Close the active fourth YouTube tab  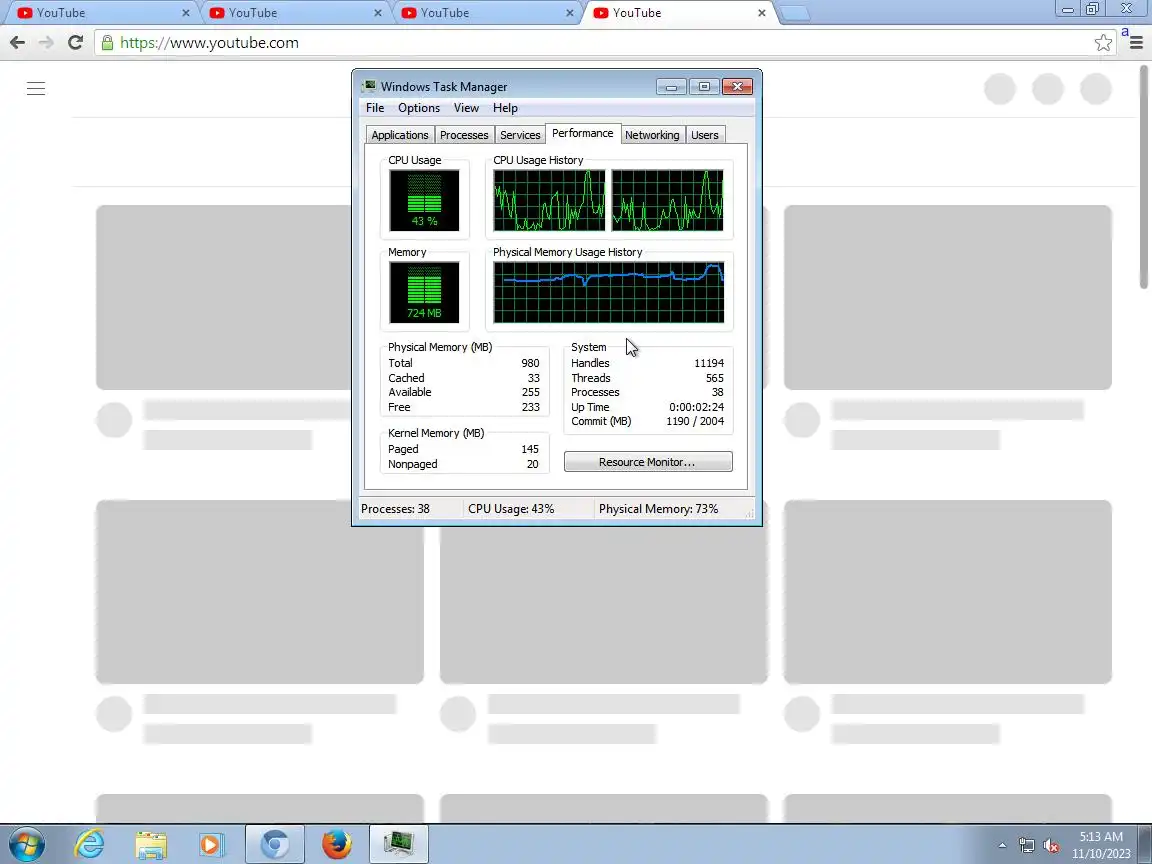(x=762, y=13)
